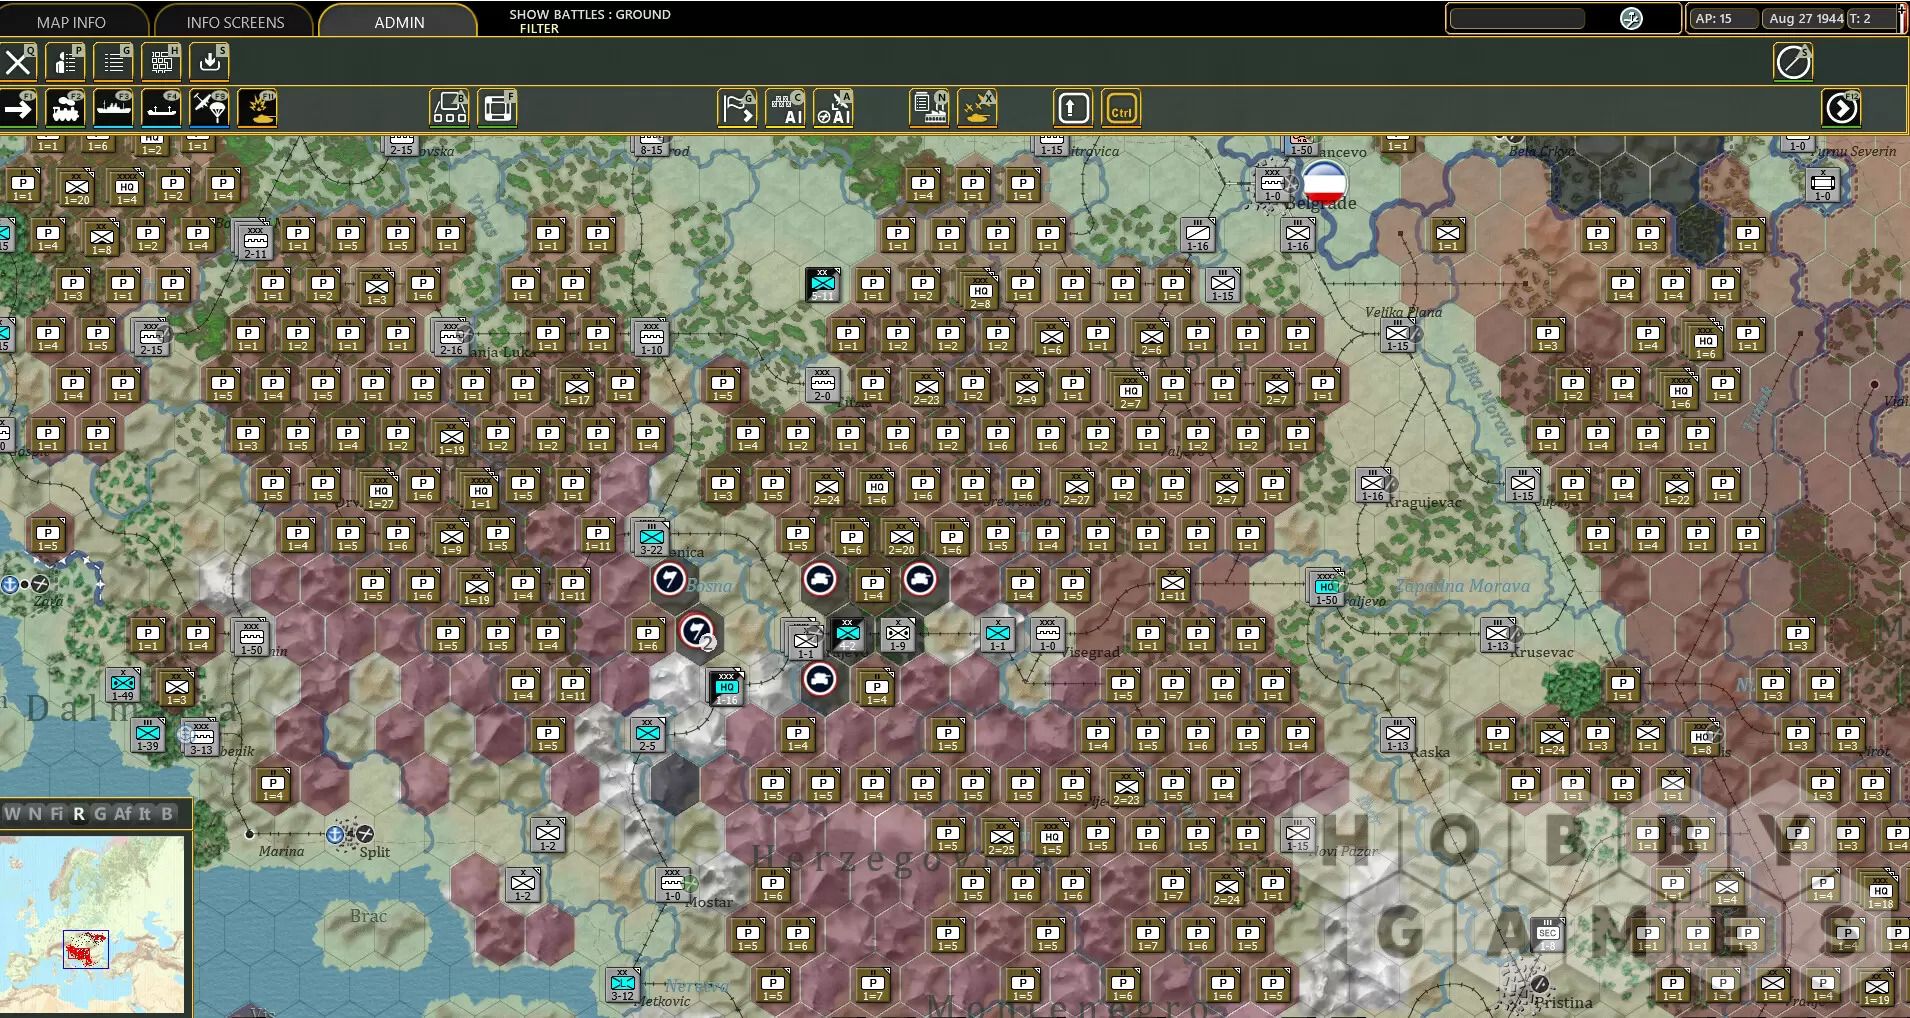The image size is (1910, 1018).
Task: Click the flag with arrow icon
Action: (x=738, y=108)
